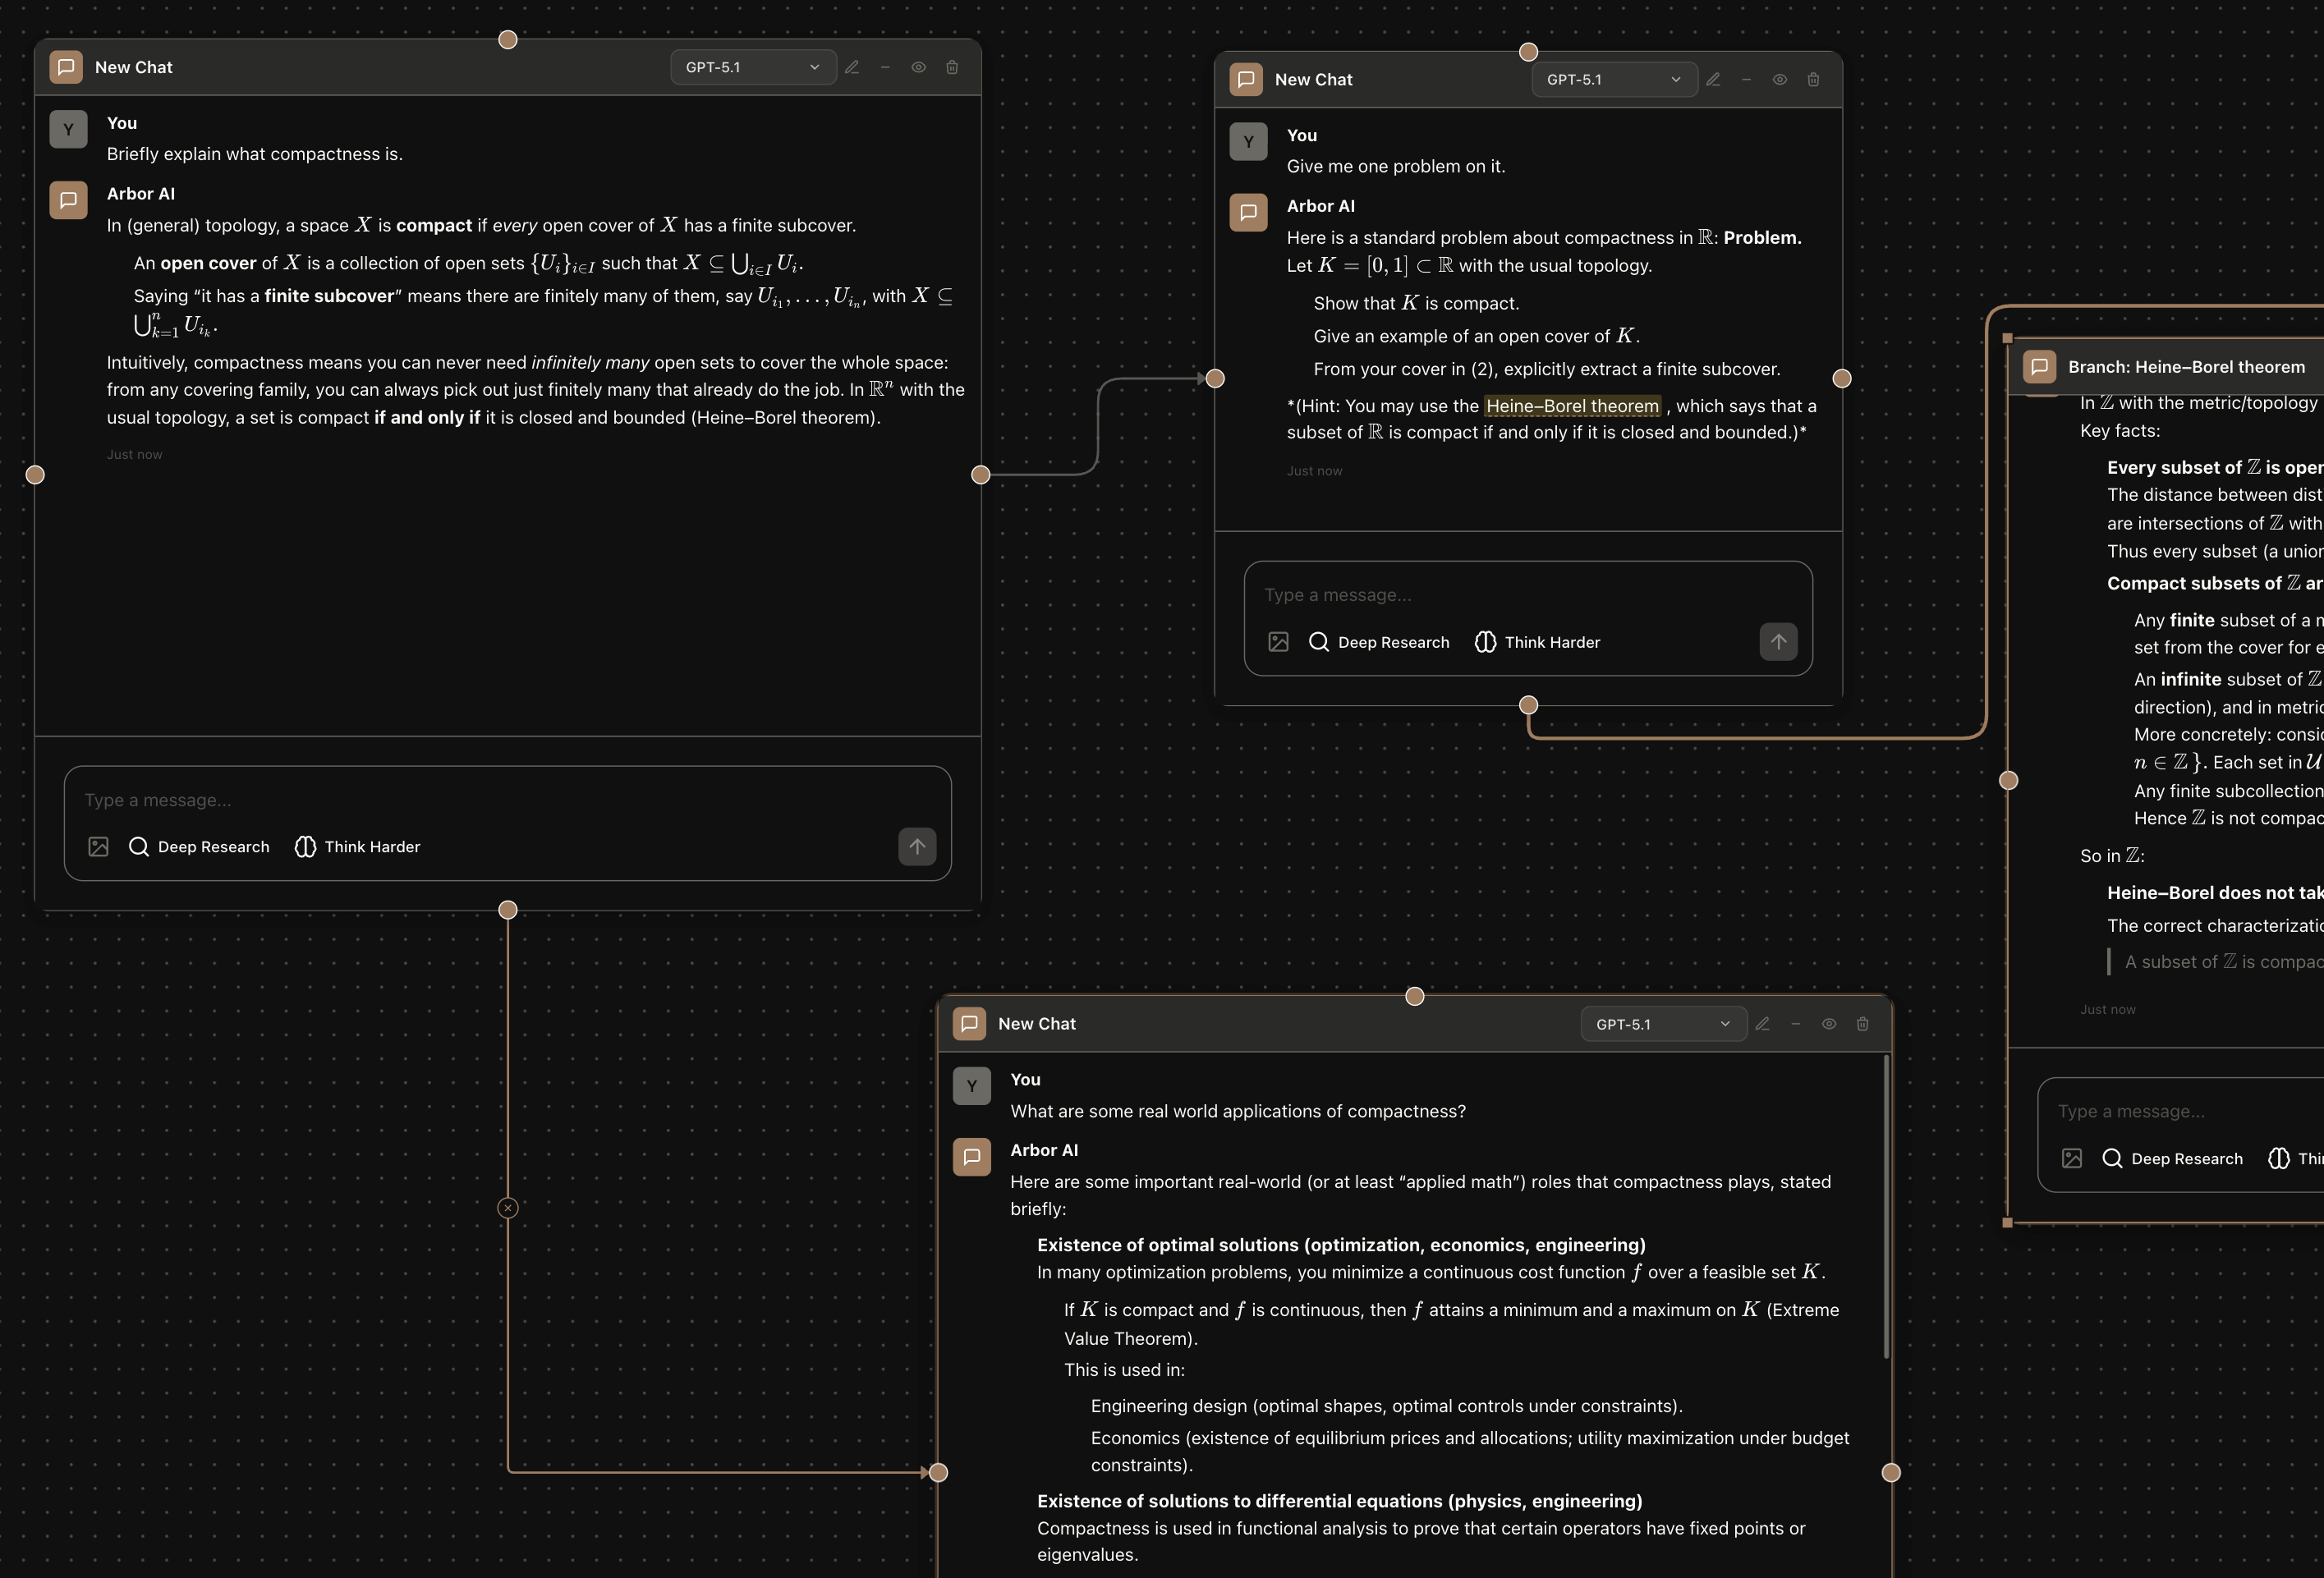Viewport: 2324px width, 1578px height.
Task: Toggle eye visibility on applications chat
Action: [1829, 1024]
